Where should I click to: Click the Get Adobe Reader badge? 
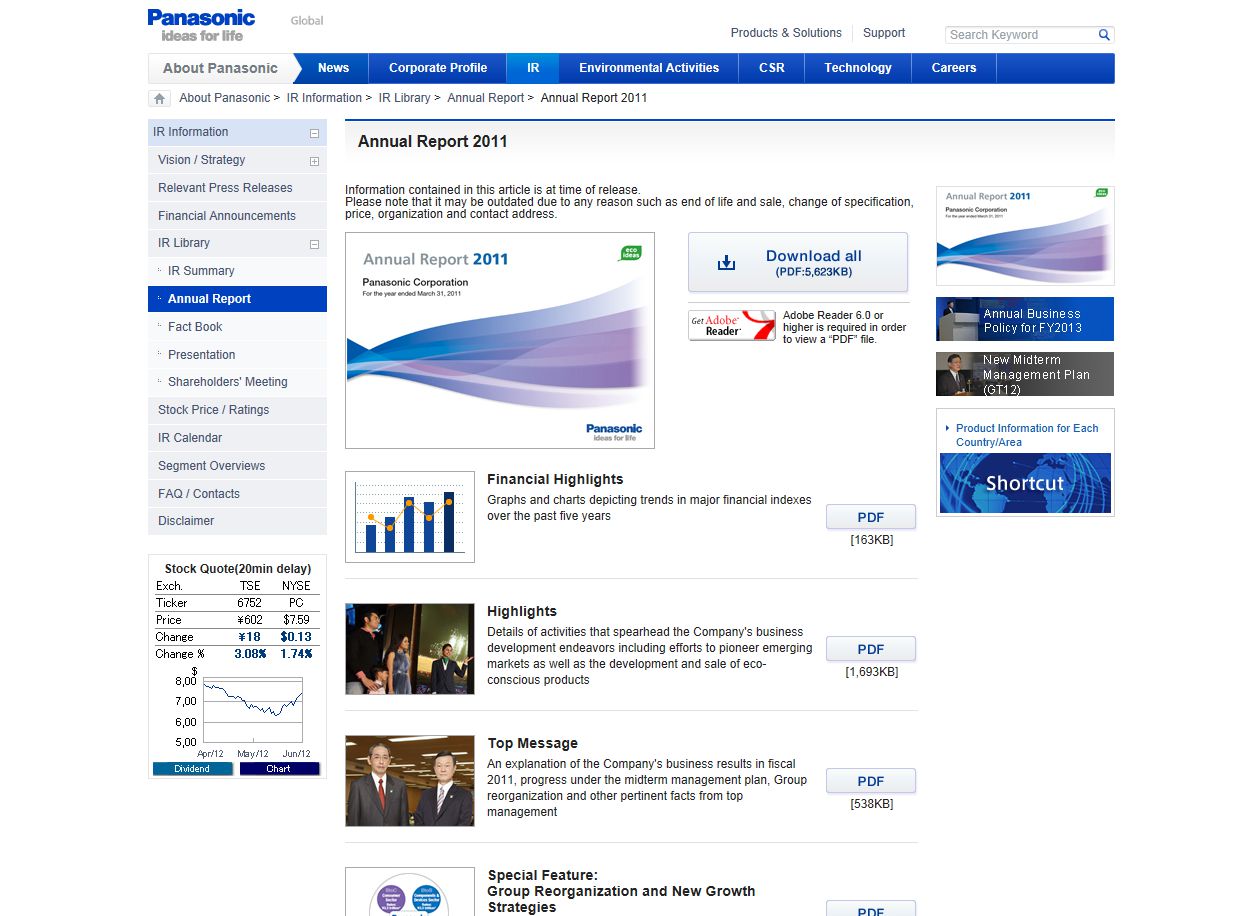[x=732, y=325]
